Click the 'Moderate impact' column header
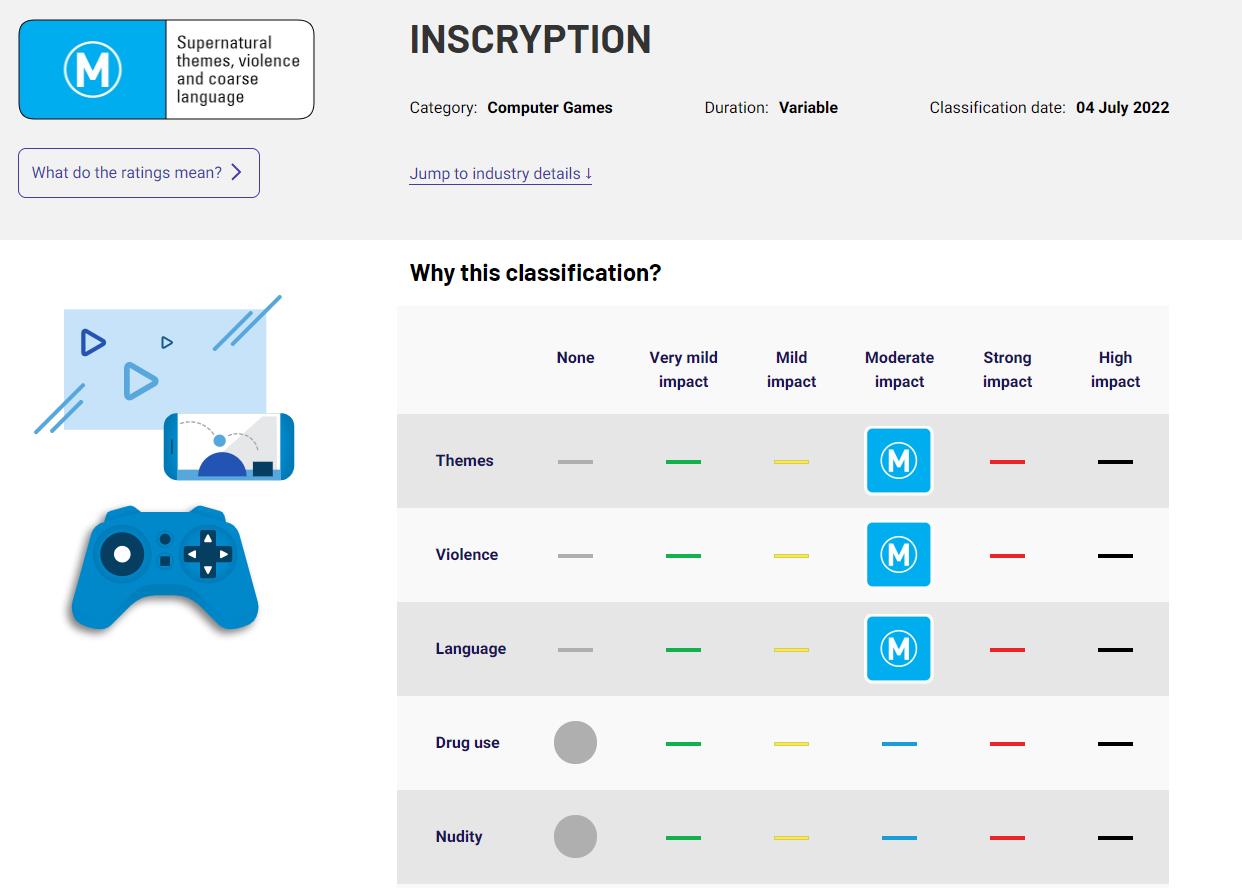The height and width of the screenshot is (888, 1242). coord(899,369)
